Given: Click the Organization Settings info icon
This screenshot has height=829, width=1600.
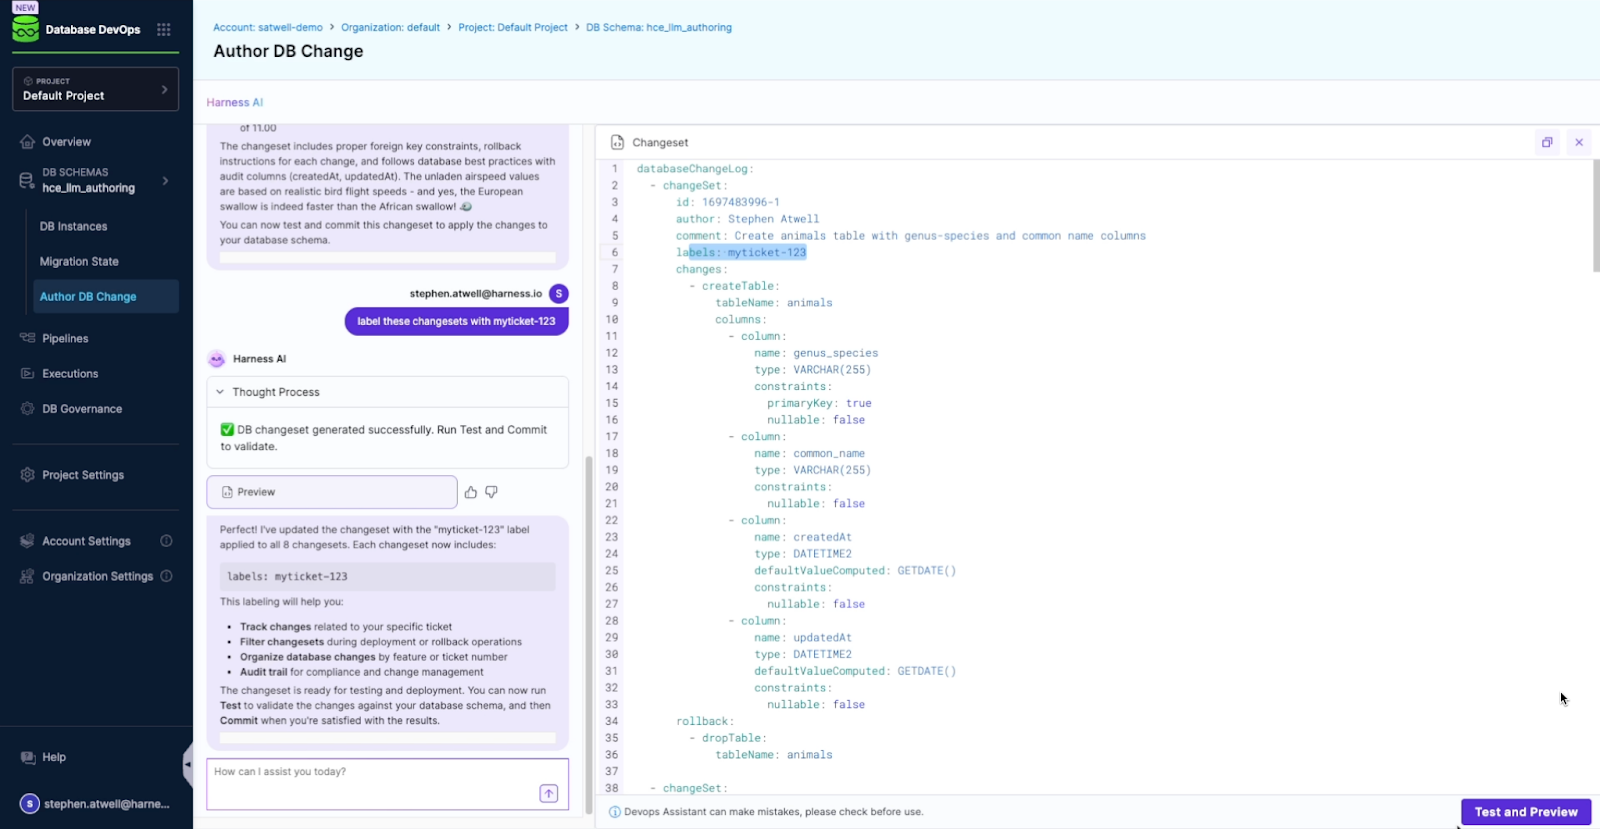Looking at the screenshot, I should [166, 576].
